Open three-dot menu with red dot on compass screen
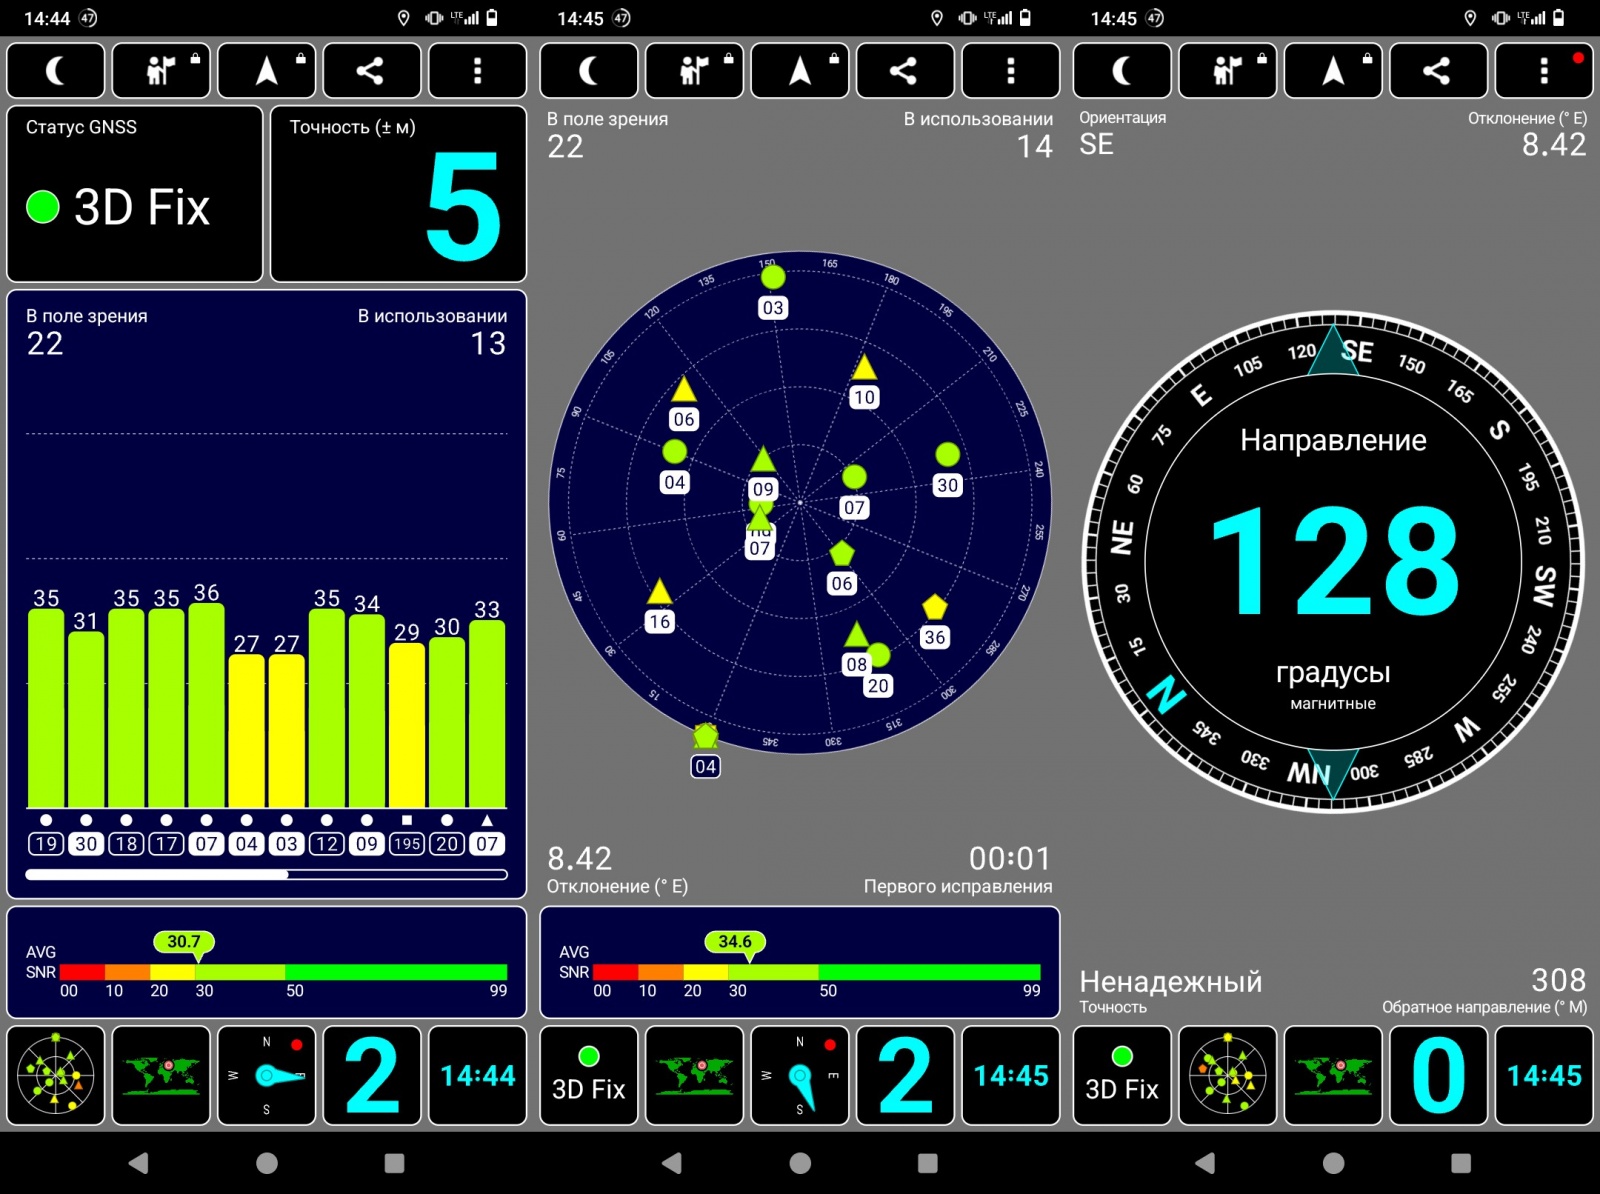This screenshot has height=1194, width=1600. (1544, 70)
